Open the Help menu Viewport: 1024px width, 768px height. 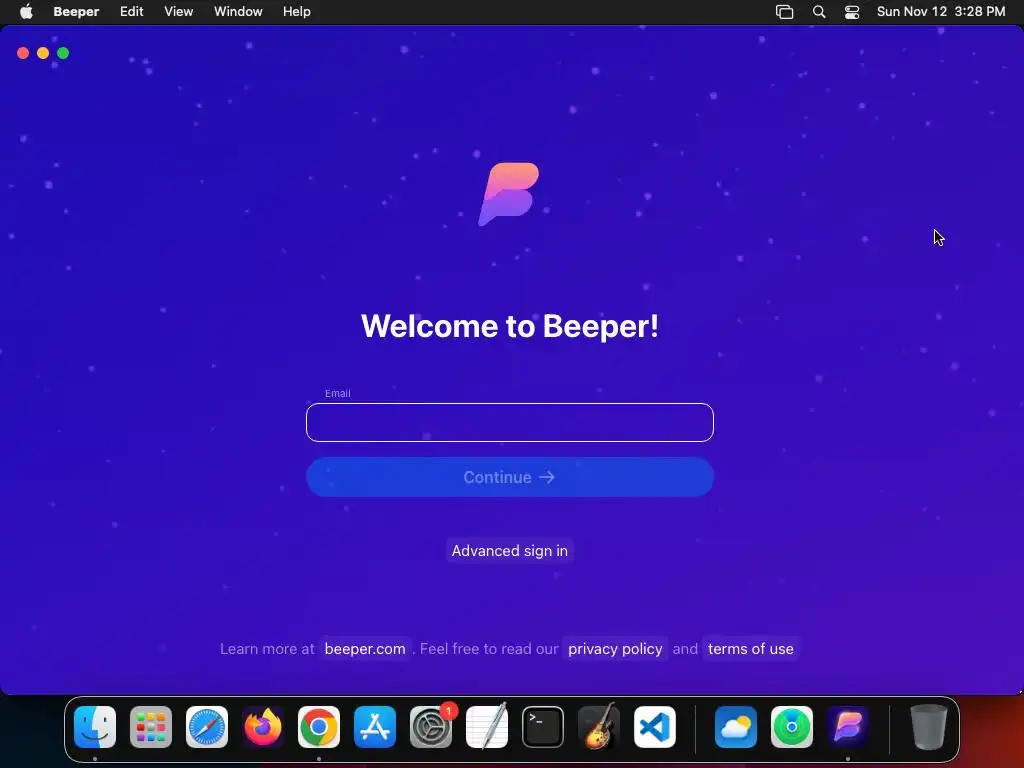click(296, 12)
